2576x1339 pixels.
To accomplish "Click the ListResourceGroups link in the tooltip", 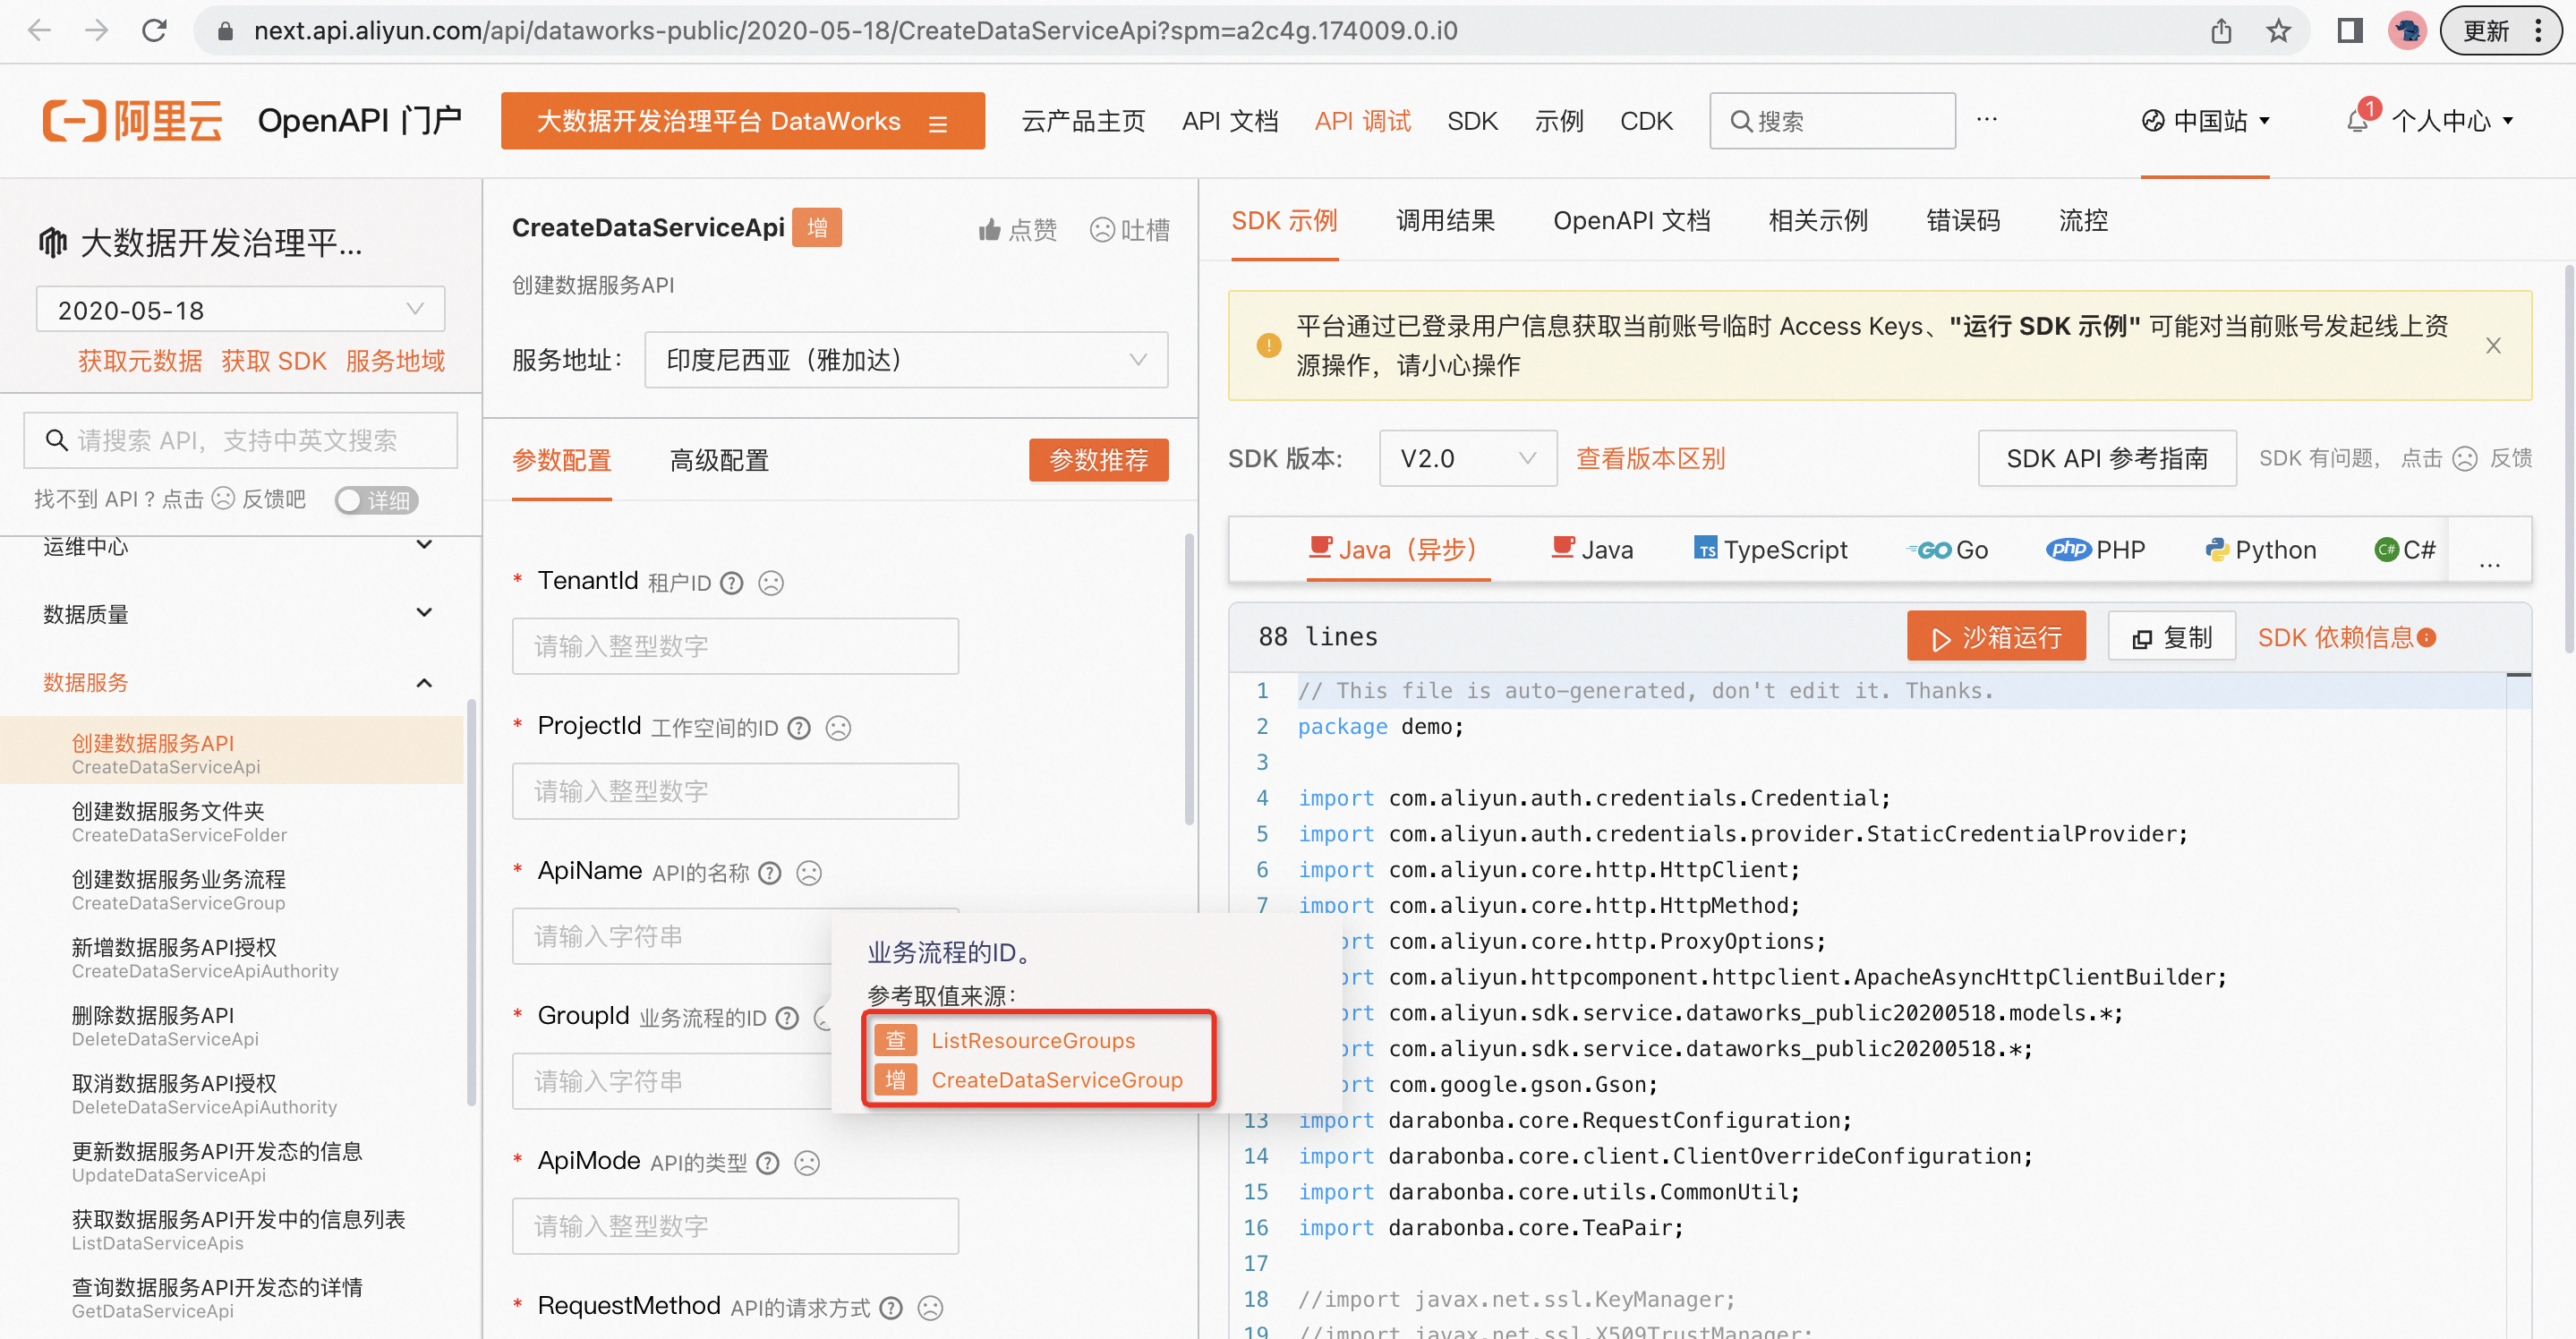I will click(1033, 1040).
